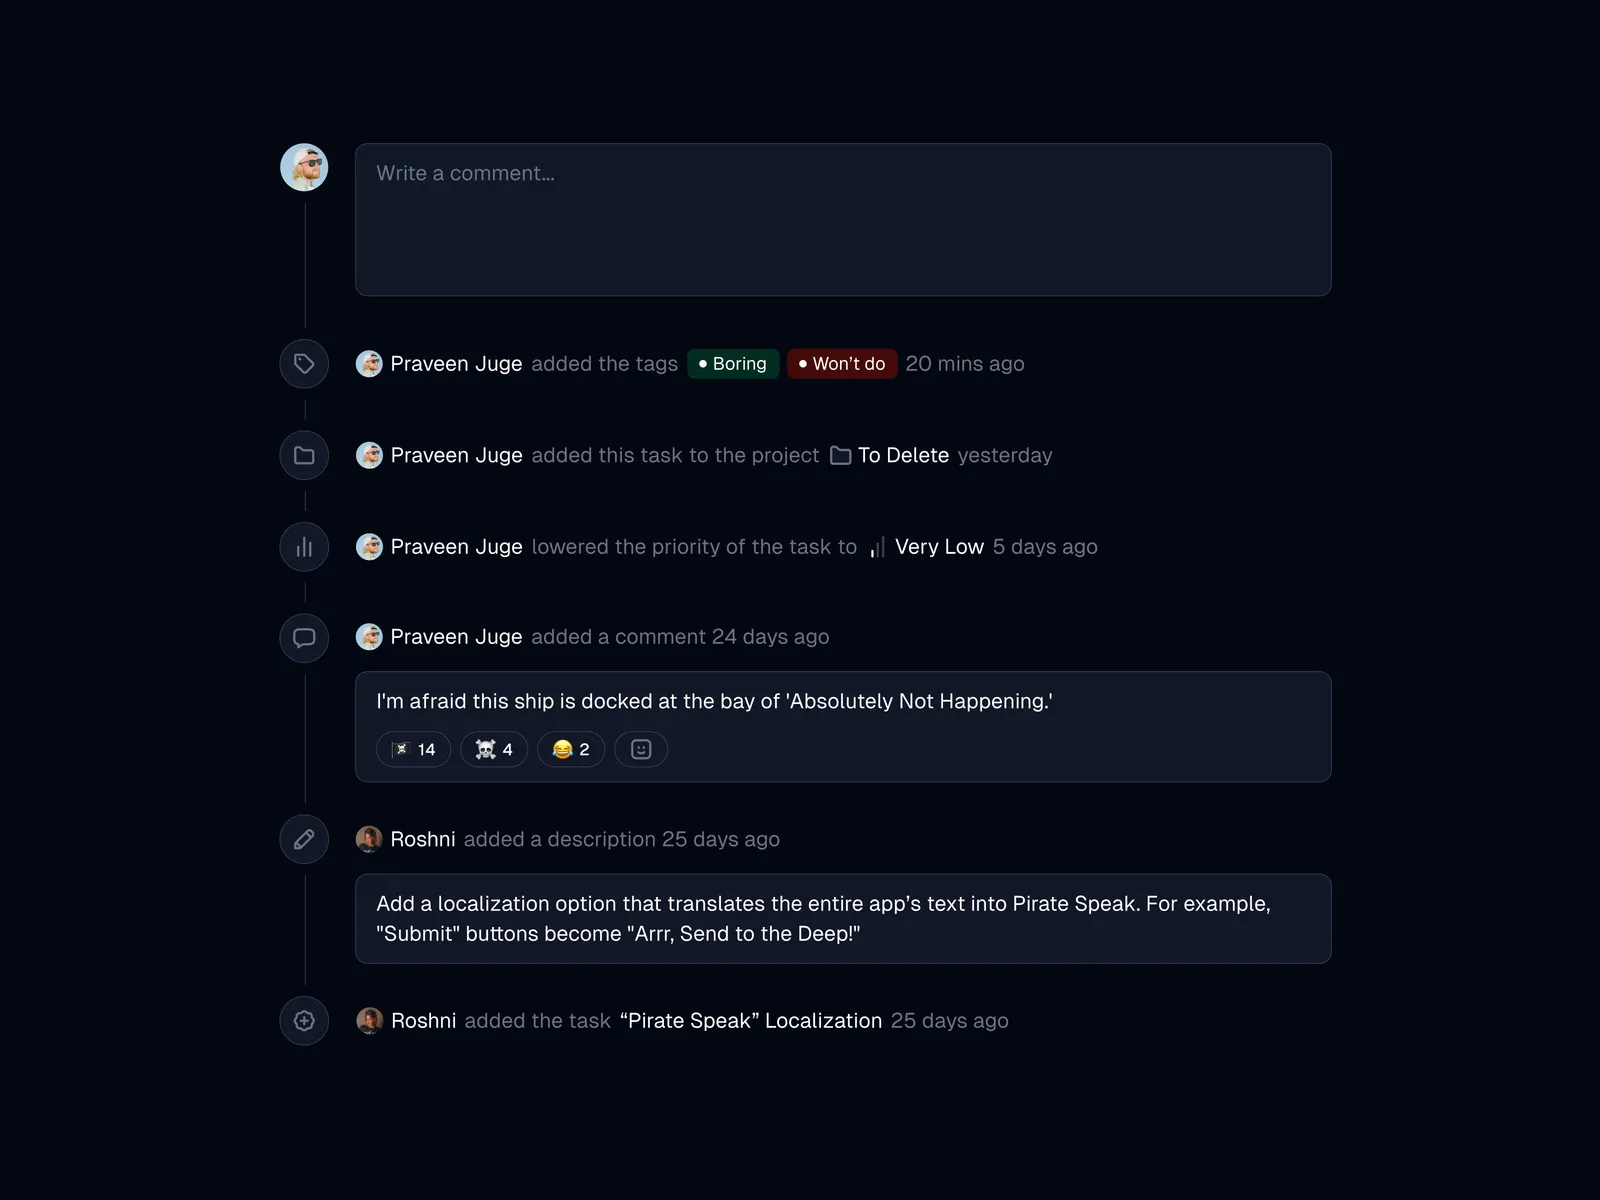Click the pencil edit timeline icon
The width and height of the screenshot is (1600, 1200).
click(x=304, y=839)
